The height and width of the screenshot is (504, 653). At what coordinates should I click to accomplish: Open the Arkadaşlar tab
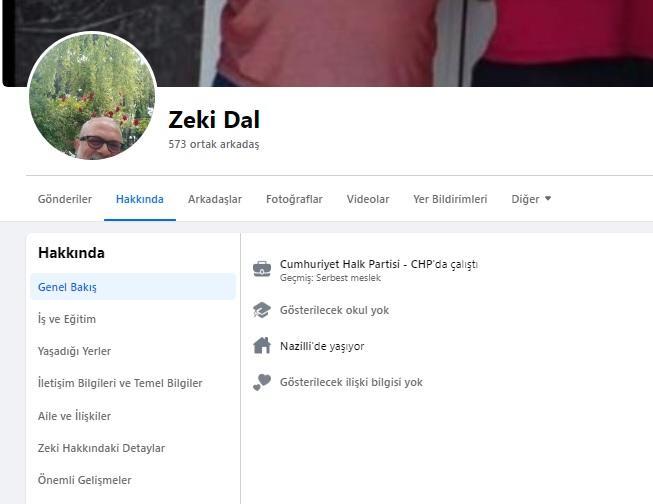pyautogui.click(x=215, y=199)
